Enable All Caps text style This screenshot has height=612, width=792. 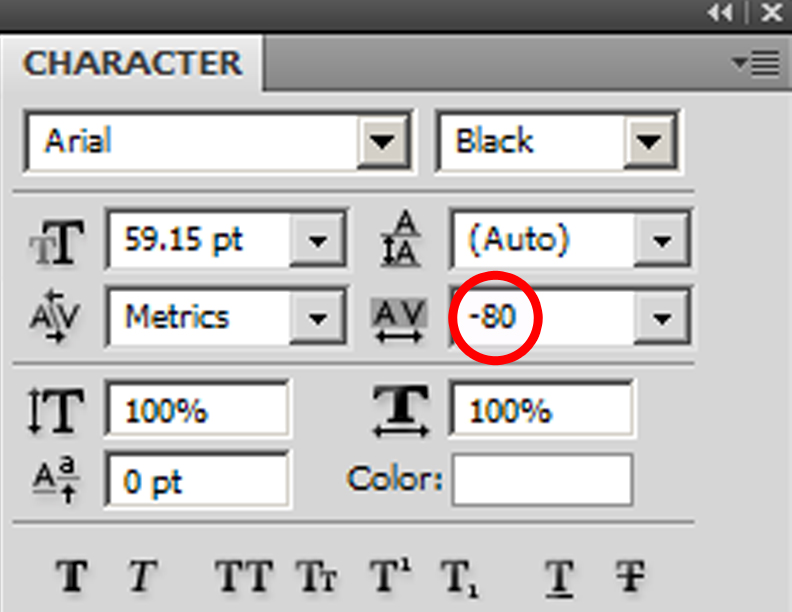click(x=244, y=575)
